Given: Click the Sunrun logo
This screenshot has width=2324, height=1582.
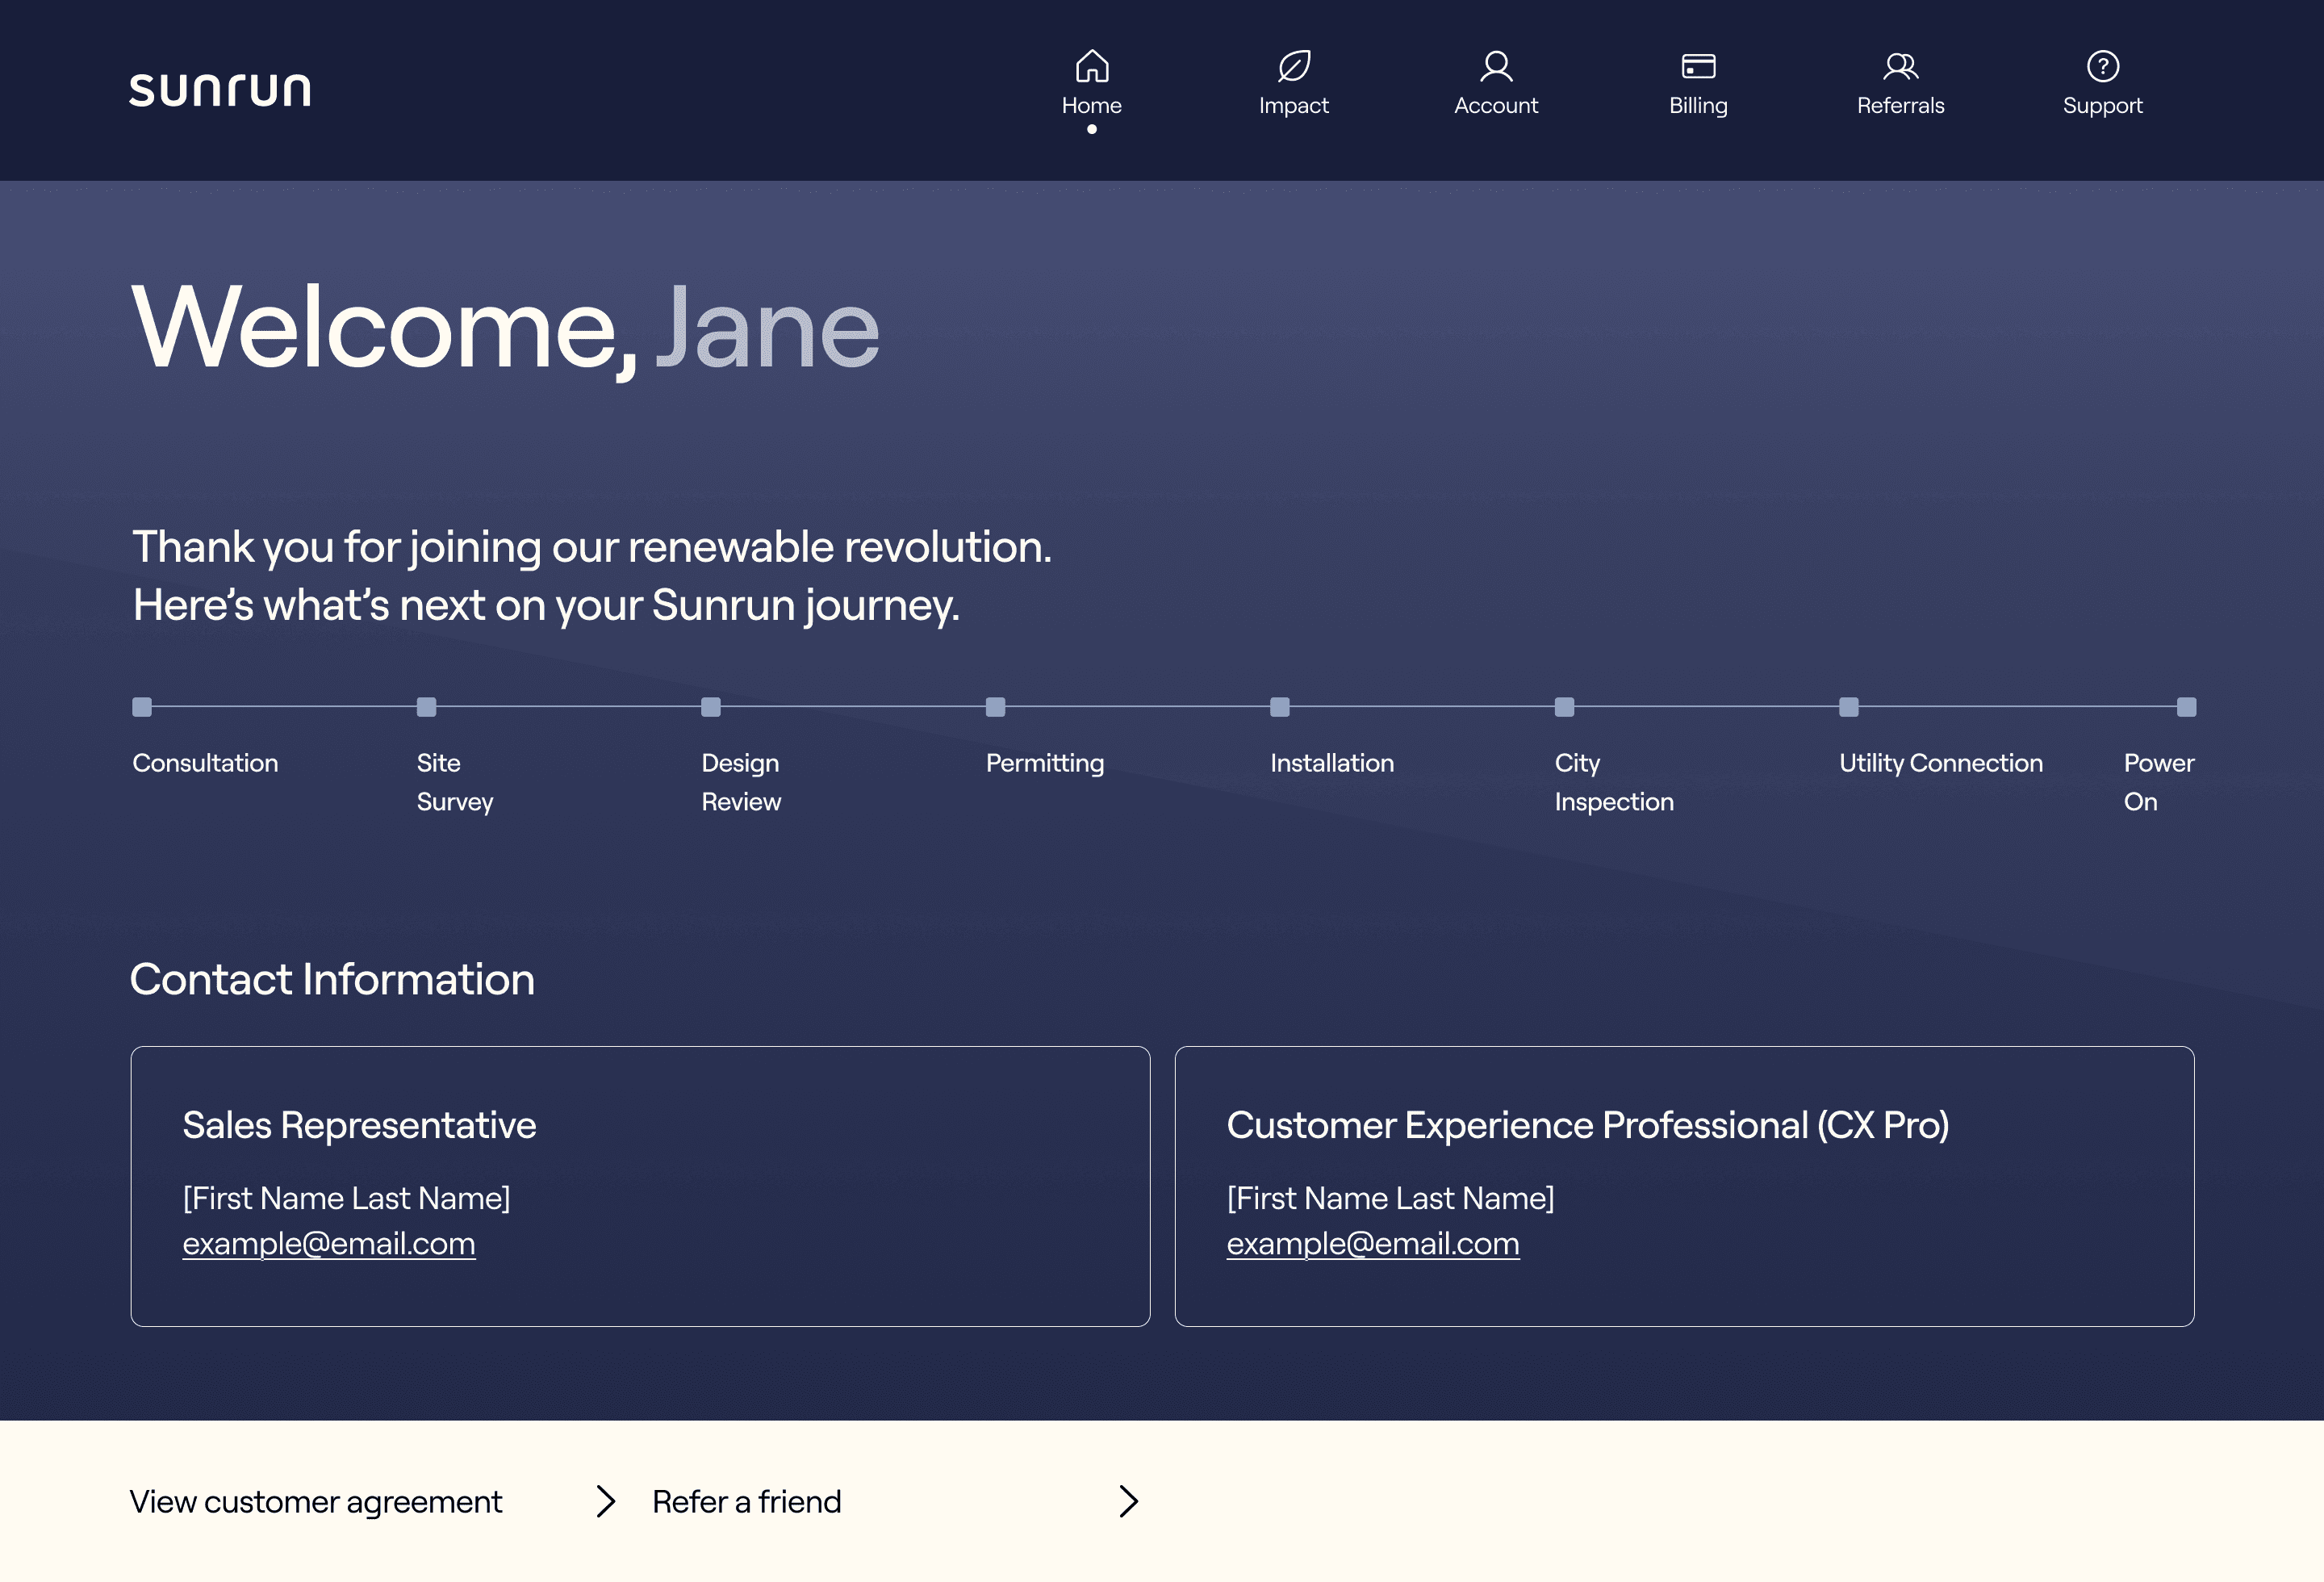Looking at the screenshot, I should coord(220,90).
